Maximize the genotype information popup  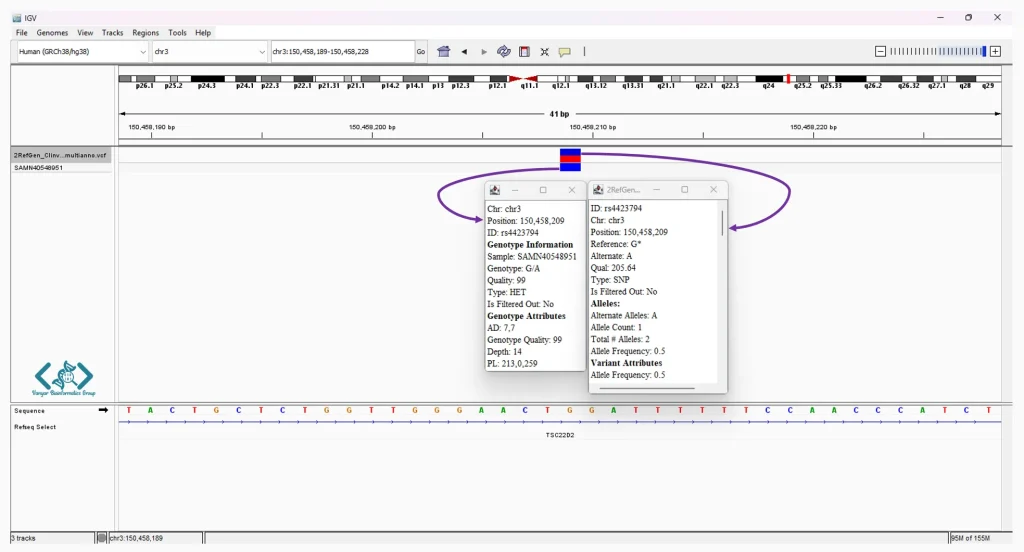543,190
